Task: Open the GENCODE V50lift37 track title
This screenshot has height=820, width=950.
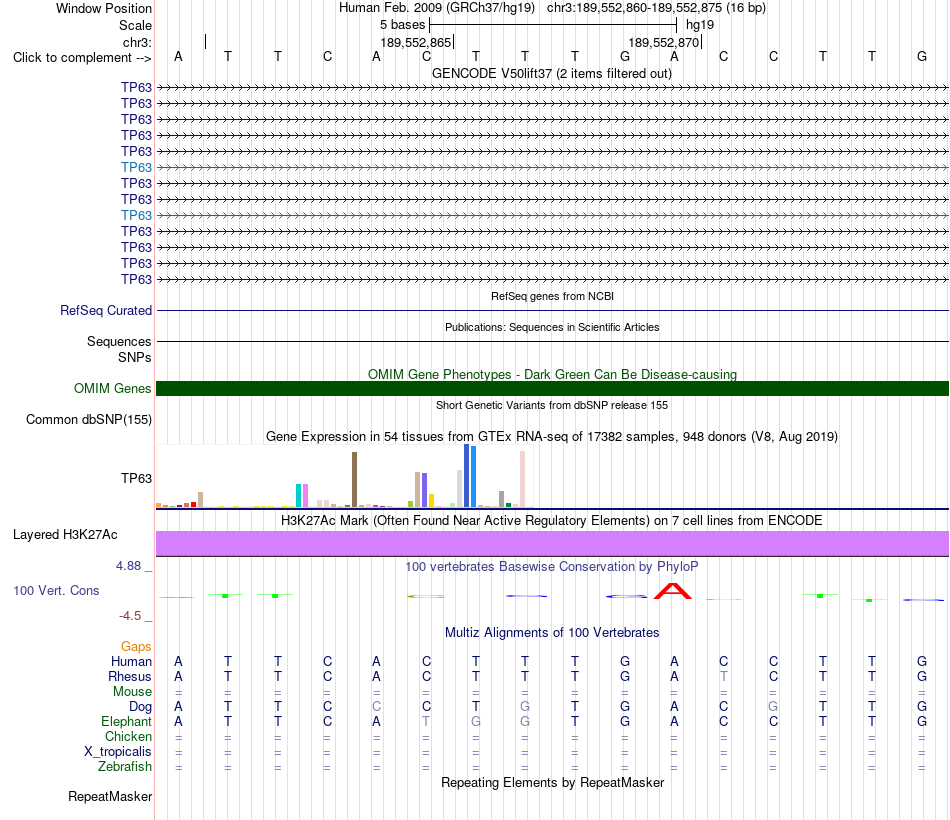Action: coord(552,74)
